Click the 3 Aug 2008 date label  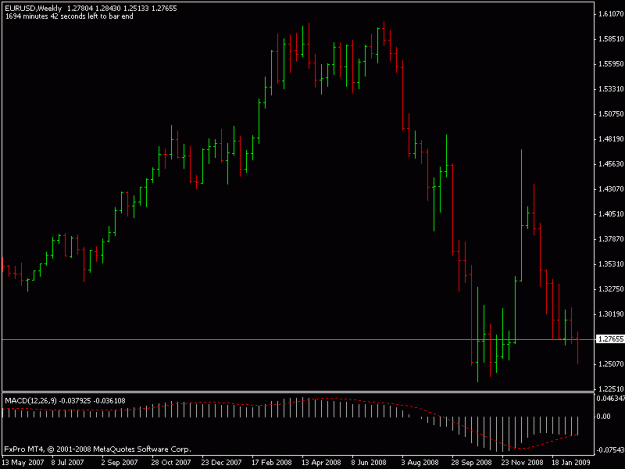420,463
